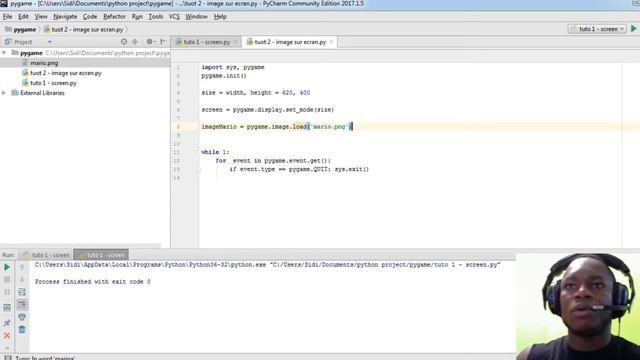Toggle scroll-to-end icon in Run panel
The image size is (640, 360).
coord(22,304)
